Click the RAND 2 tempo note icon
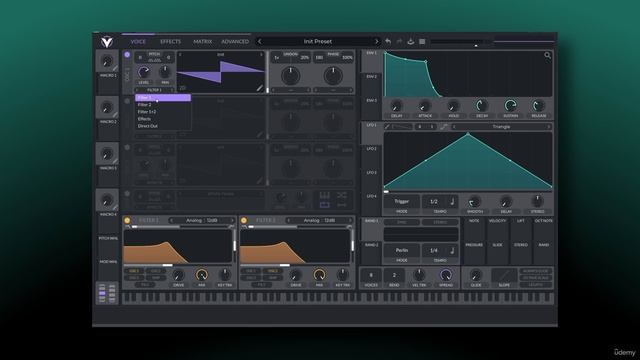The image size is (640, 360). pyautogui.click(x=452, y=250)
